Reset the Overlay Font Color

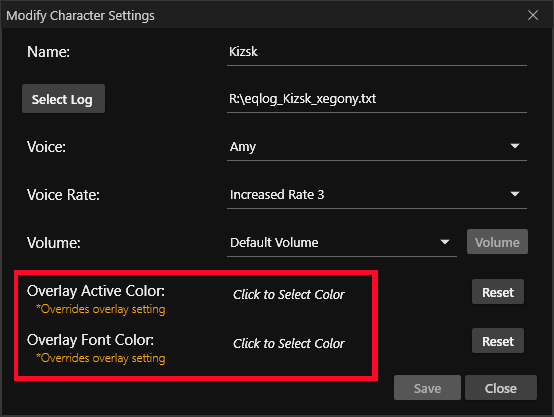coord(498,341)
